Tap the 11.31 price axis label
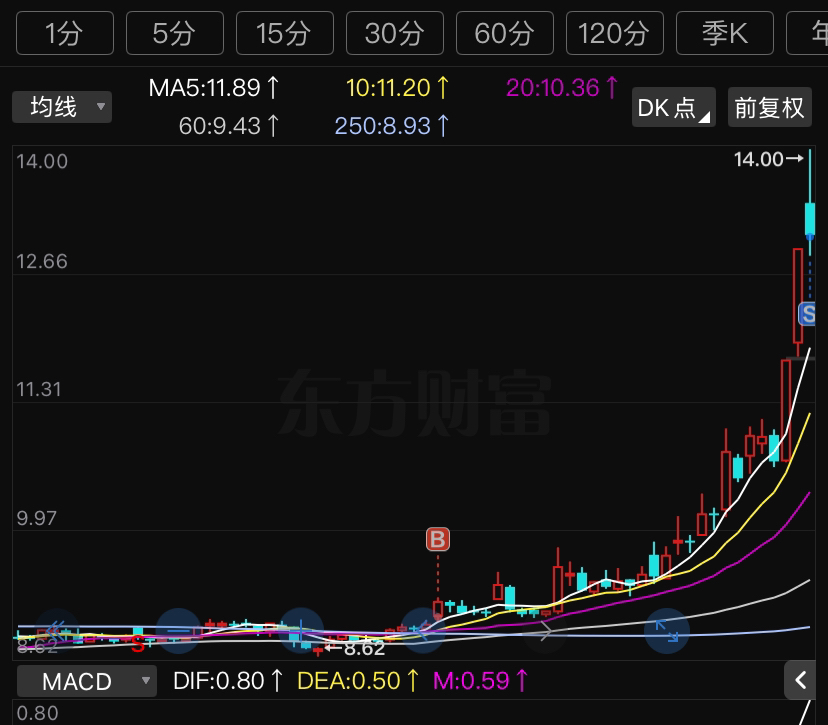The image size is (828, 725). tap(39, 390)
